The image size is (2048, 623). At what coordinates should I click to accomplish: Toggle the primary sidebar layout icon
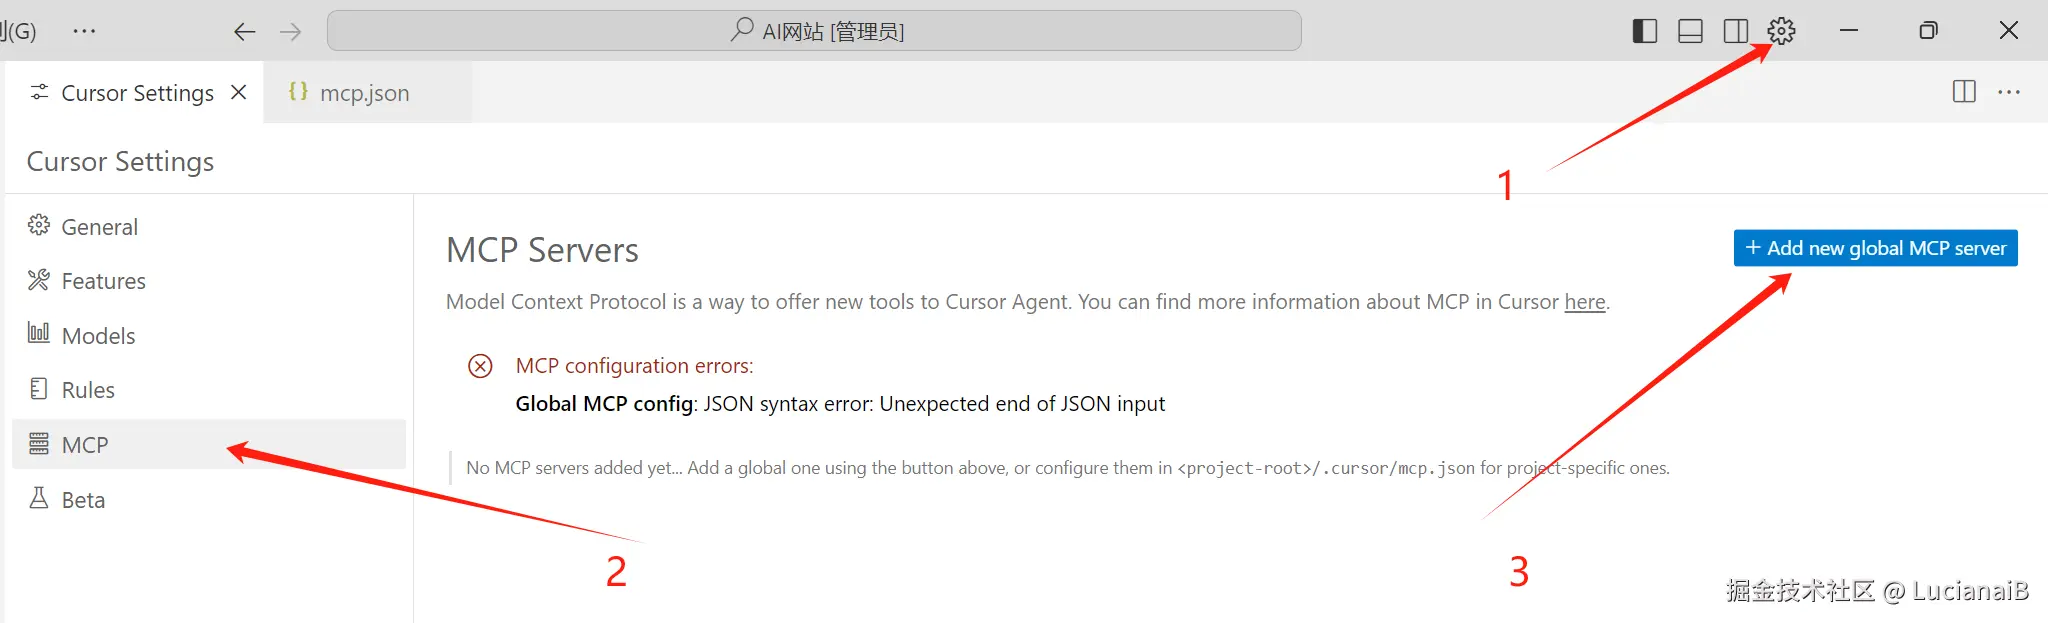click(1644, 31)
